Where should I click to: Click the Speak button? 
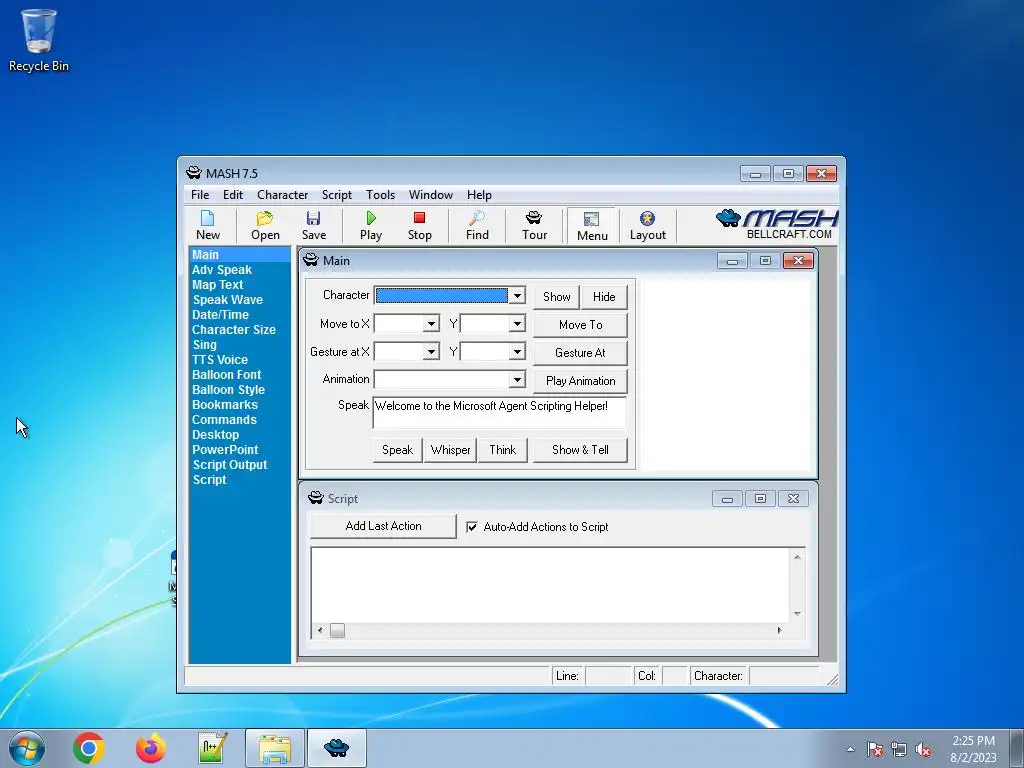click(x=397, y=450)
